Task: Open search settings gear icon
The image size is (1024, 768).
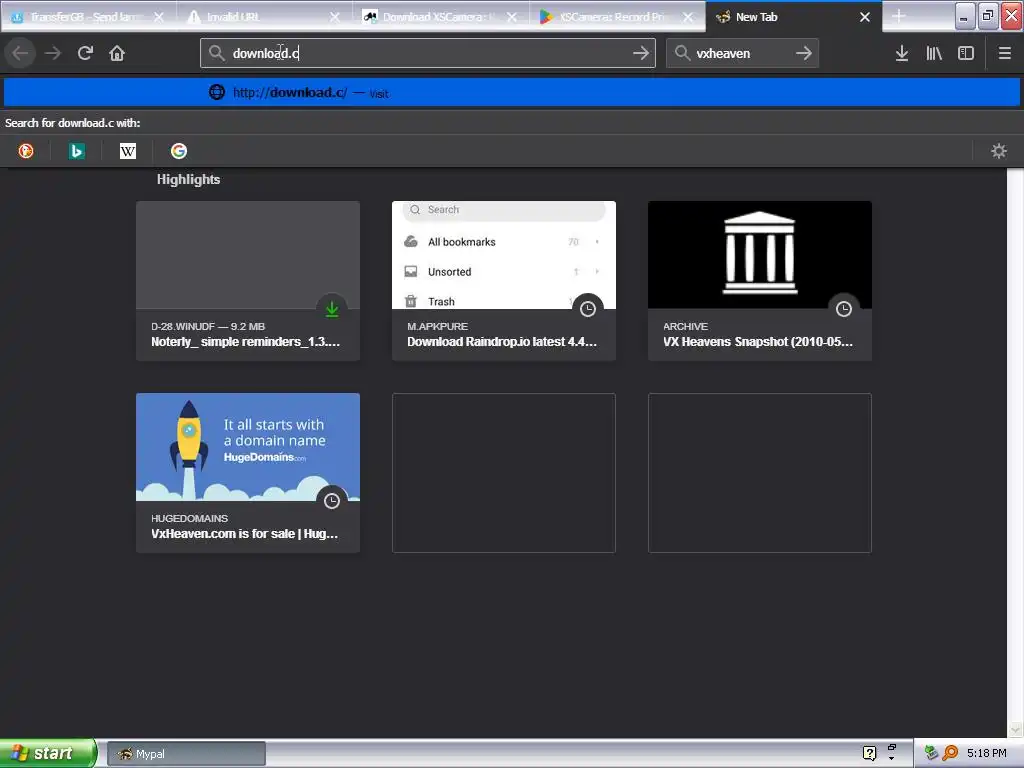Action: tap(999, 151)
